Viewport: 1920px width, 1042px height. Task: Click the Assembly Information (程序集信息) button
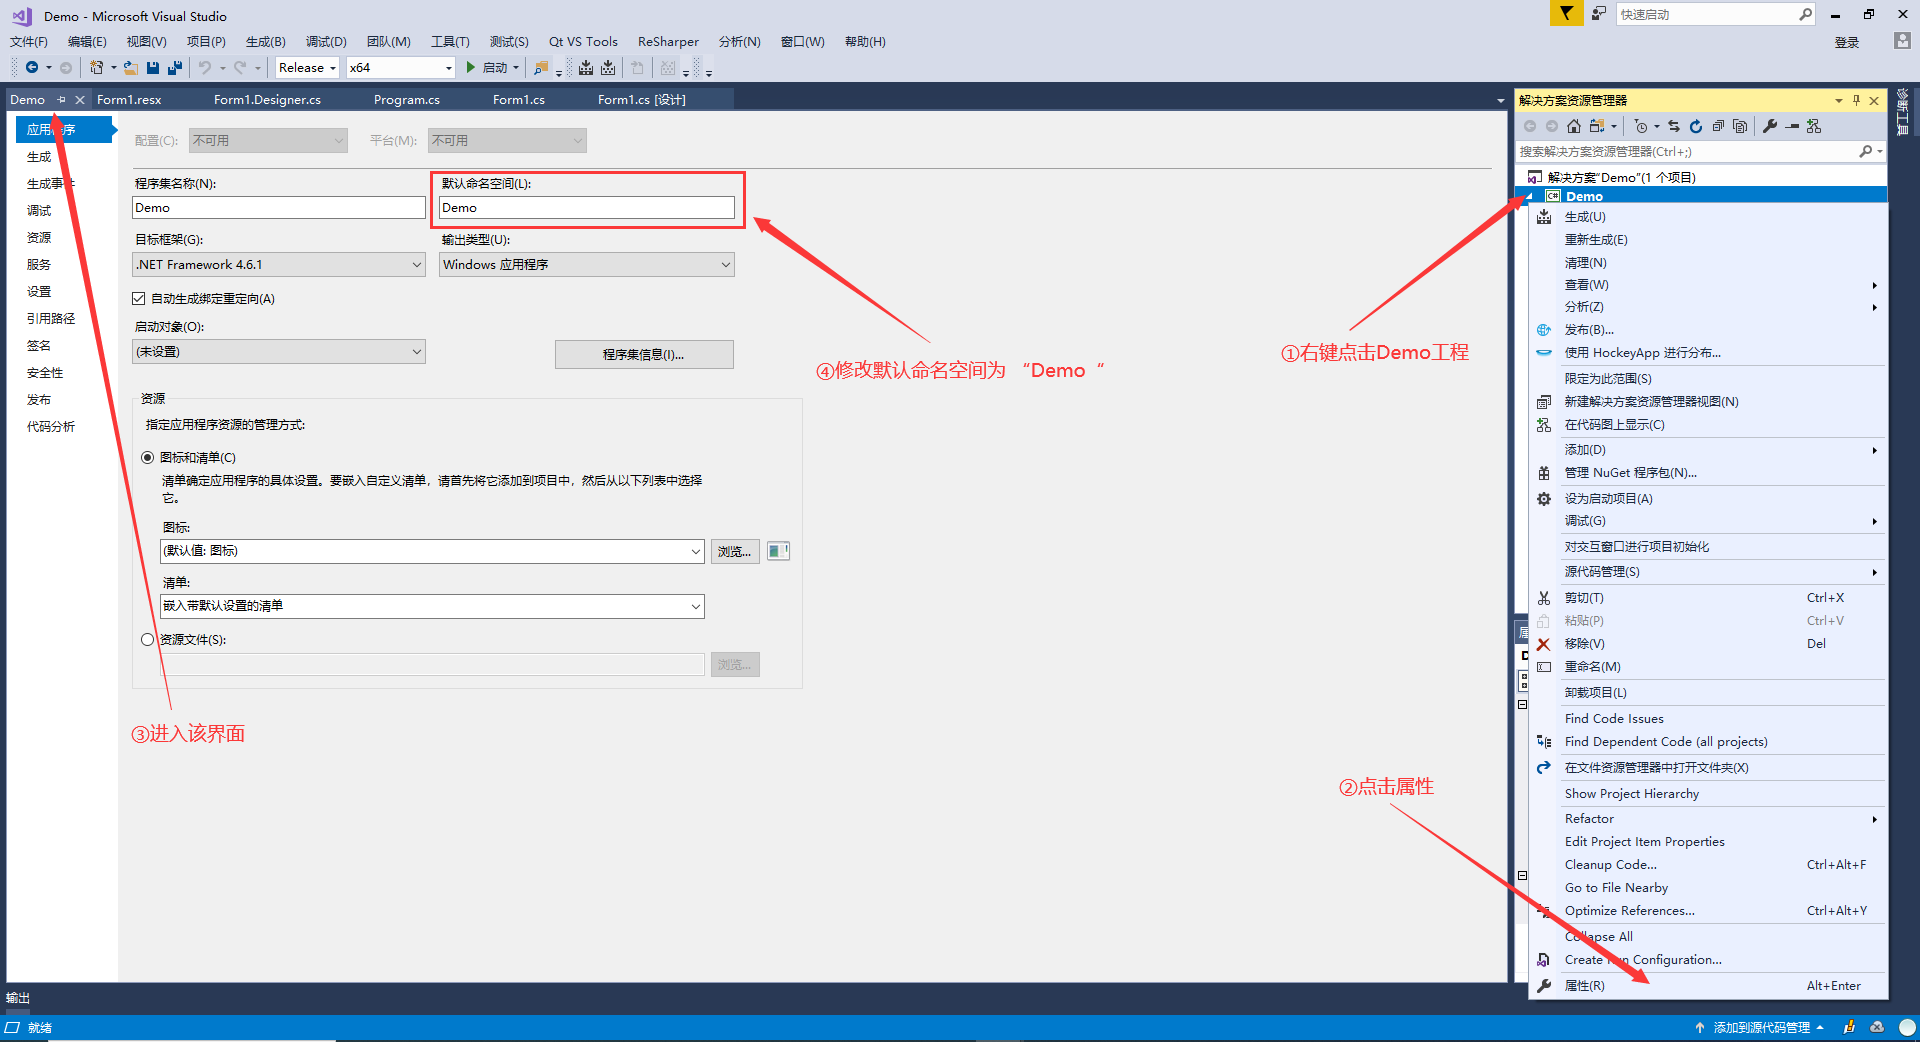coord(644,355)
